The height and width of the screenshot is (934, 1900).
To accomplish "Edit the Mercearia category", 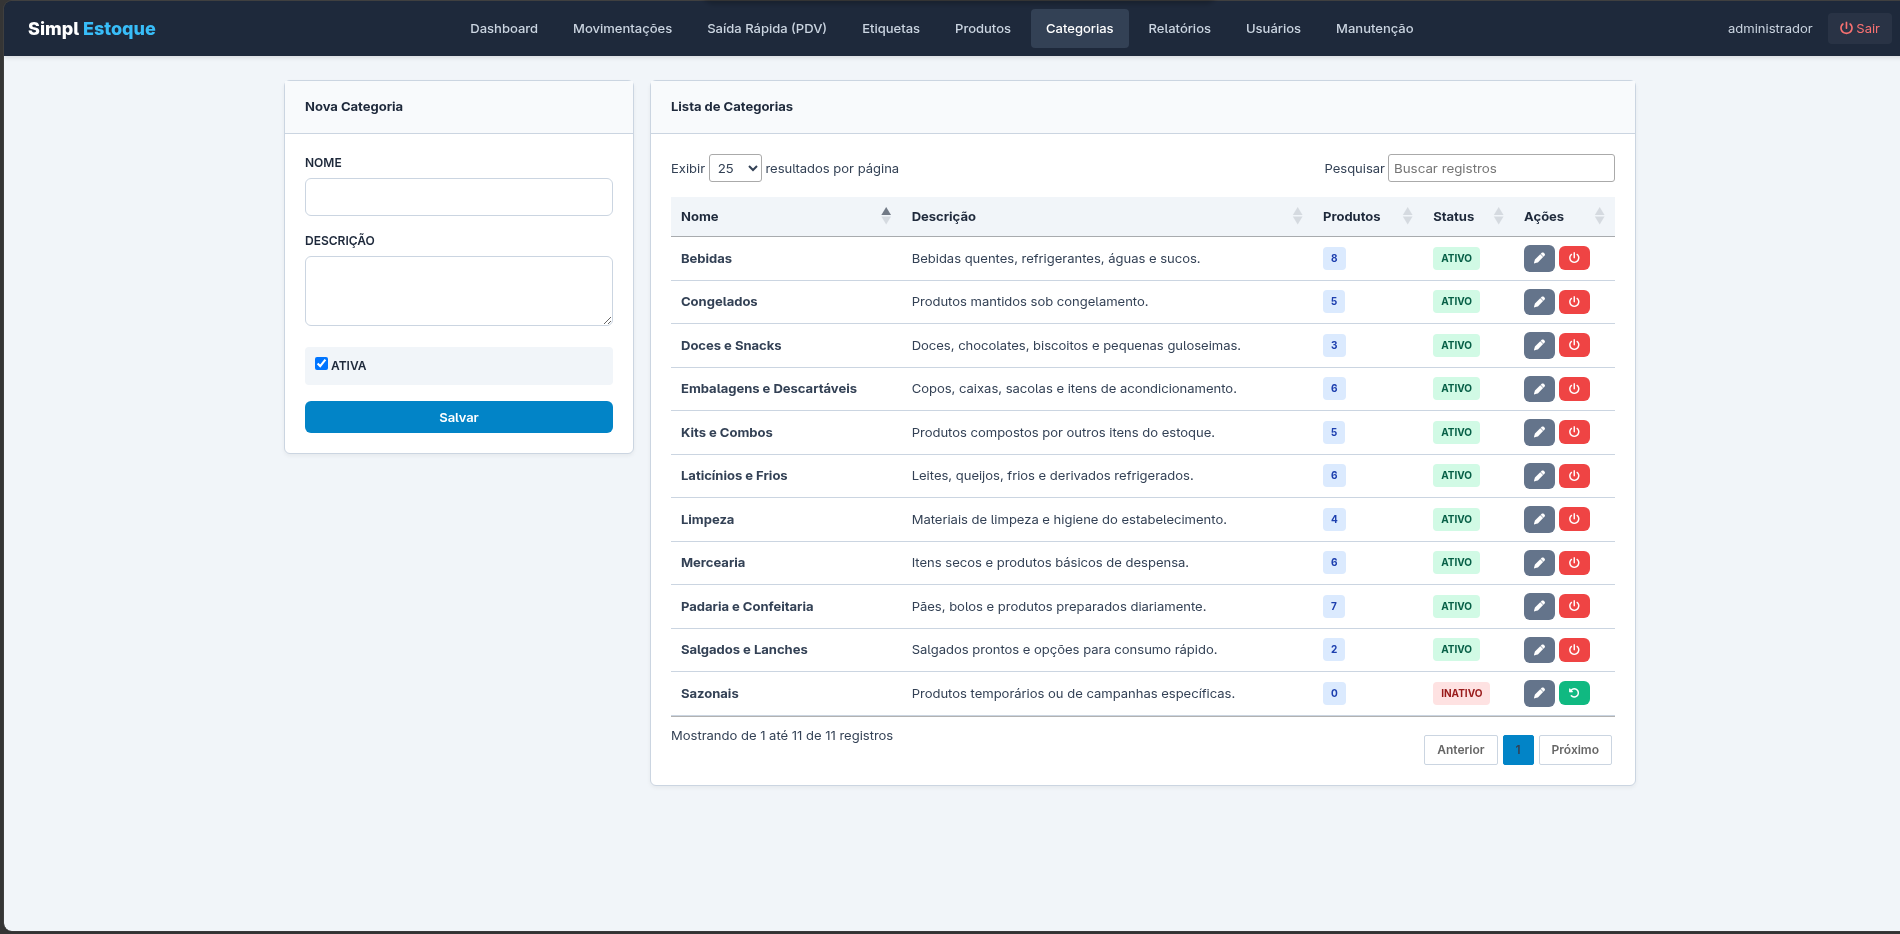I will pos(1539,563).
